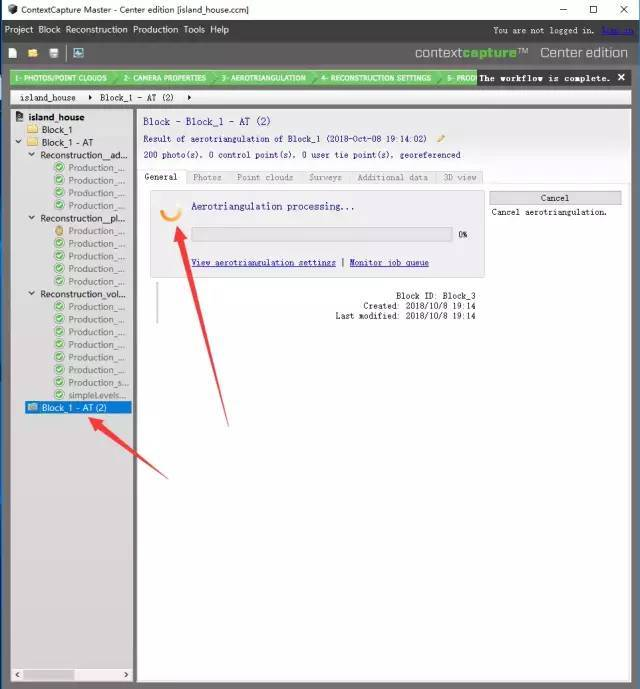
Task: Click the folder icon of Block_1 - AT
Action: 33,142
